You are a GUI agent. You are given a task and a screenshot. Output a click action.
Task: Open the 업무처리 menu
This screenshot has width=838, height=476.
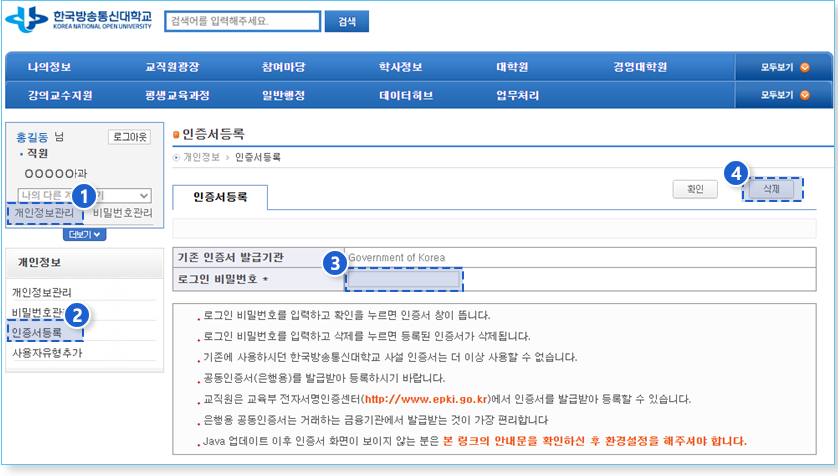(x=517, y=95)
